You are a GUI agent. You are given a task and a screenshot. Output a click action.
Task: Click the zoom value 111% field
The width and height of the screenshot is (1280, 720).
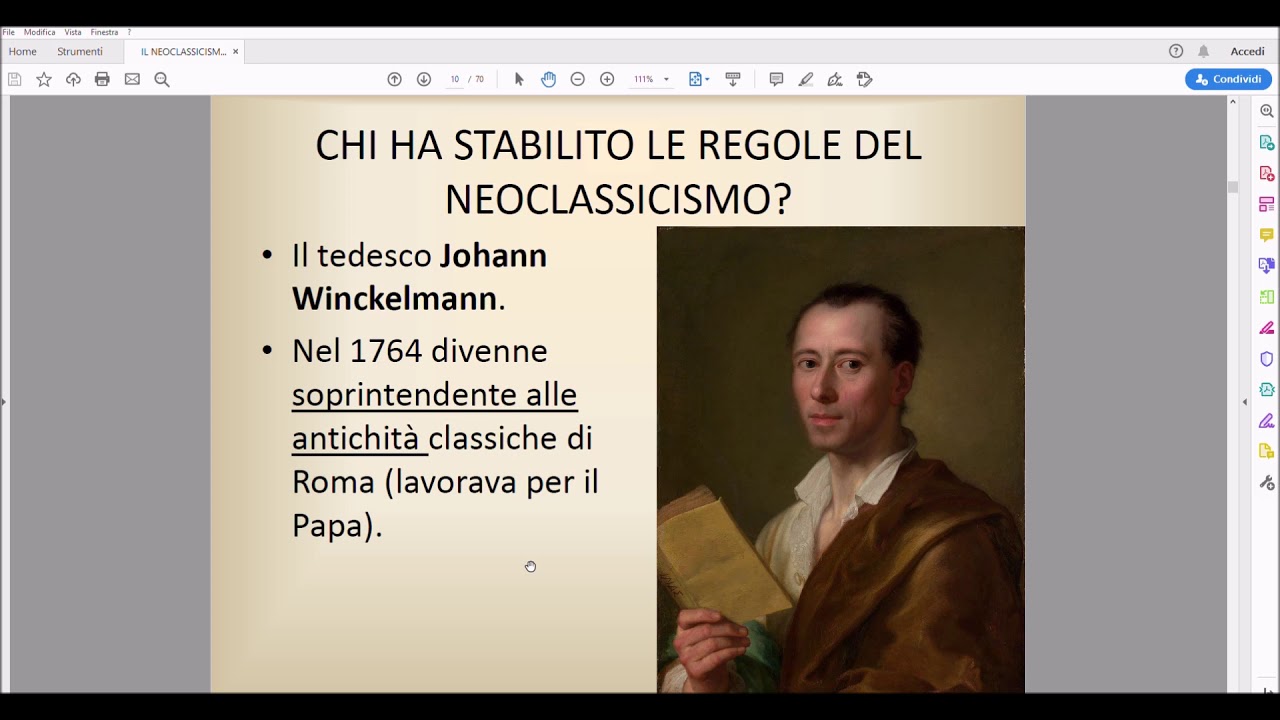coord(643,79)
